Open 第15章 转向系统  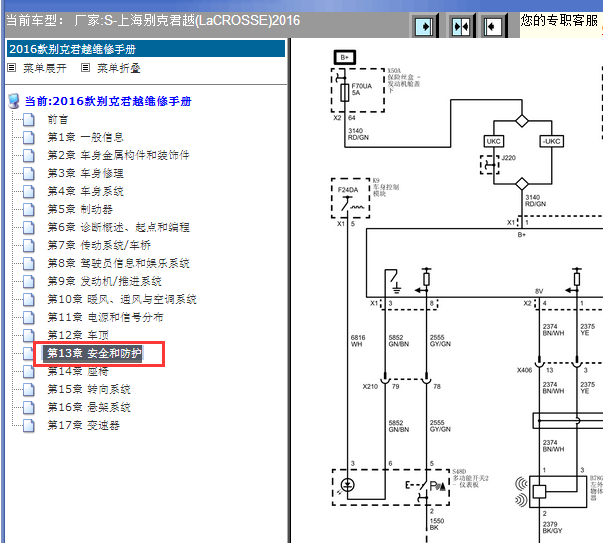(89, 389)
